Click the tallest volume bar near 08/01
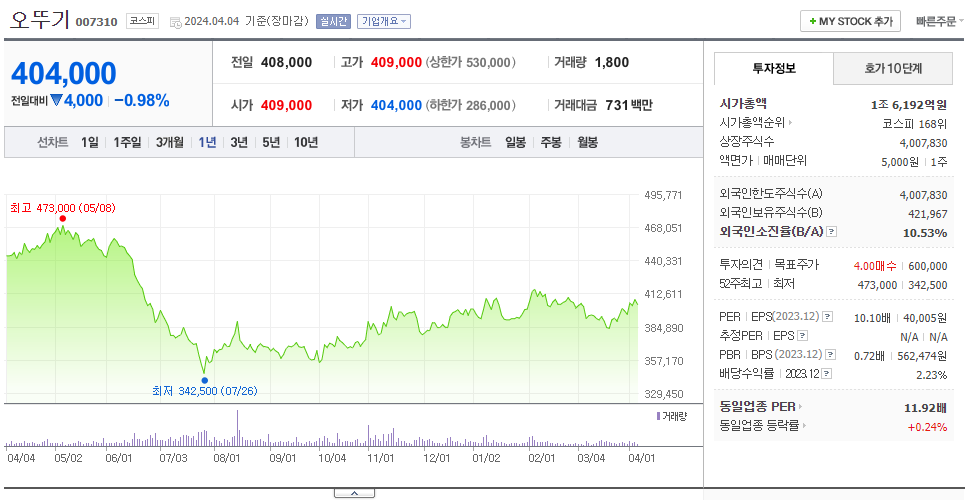Viewport: 968px width, 500px height. pyautogui.click(x=237, y=428)
